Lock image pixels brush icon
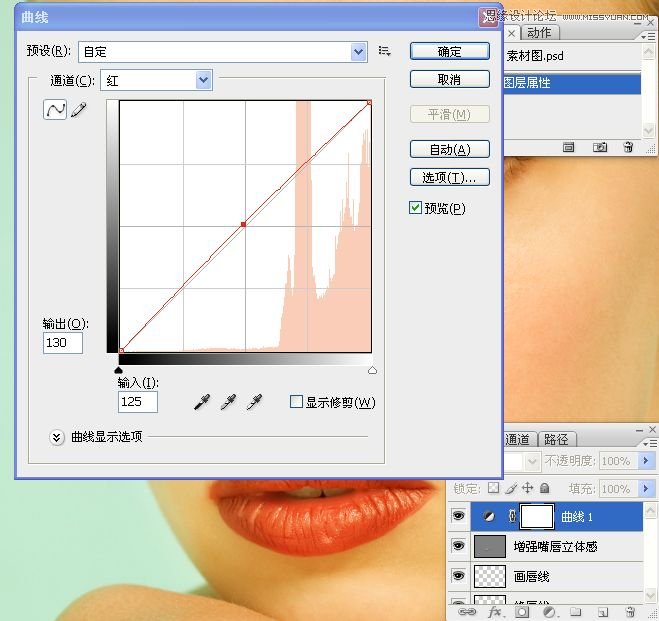 pyautogui.click(x=511, y=488)
